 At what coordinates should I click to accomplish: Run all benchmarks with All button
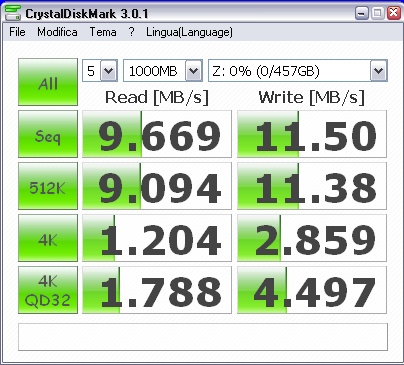point(48,82)
